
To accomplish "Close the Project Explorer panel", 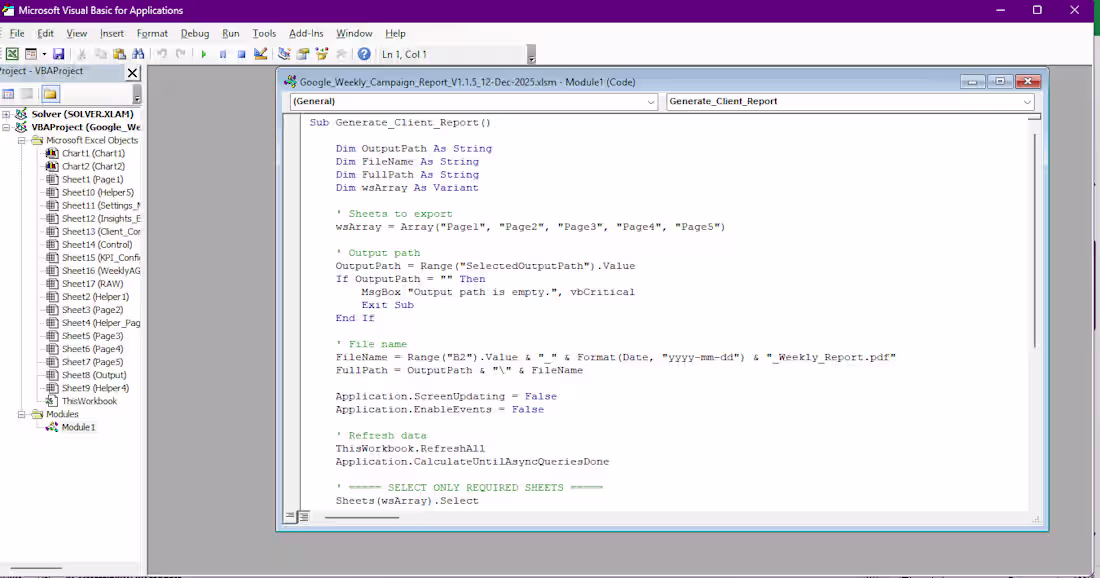I will (x=133, y=72).
